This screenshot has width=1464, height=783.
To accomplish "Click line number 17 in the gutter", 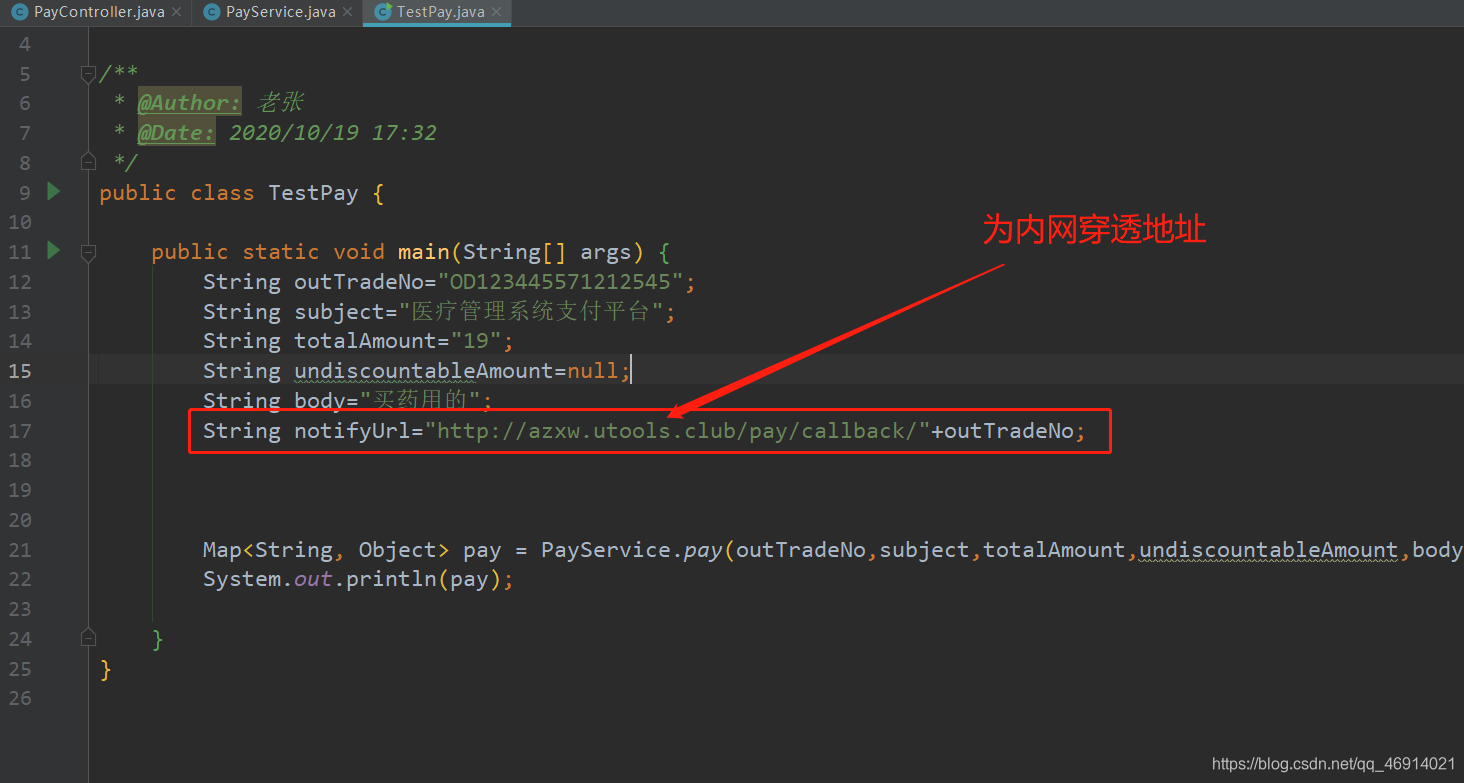I will [20, 431].
